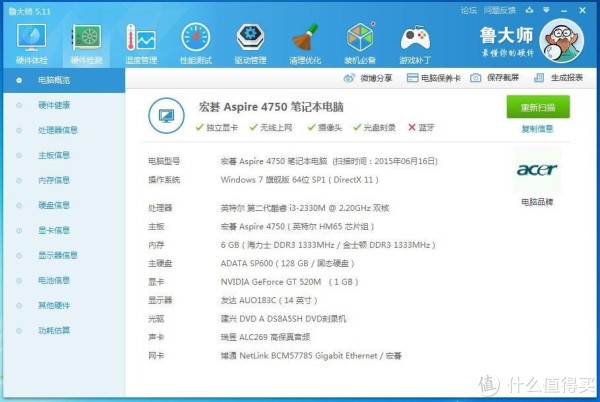Viewport: 600px width, 402px height.
Task: Click the NetLink BCM57785 network value
Action: pyautogui.click(x=311, y=356)
